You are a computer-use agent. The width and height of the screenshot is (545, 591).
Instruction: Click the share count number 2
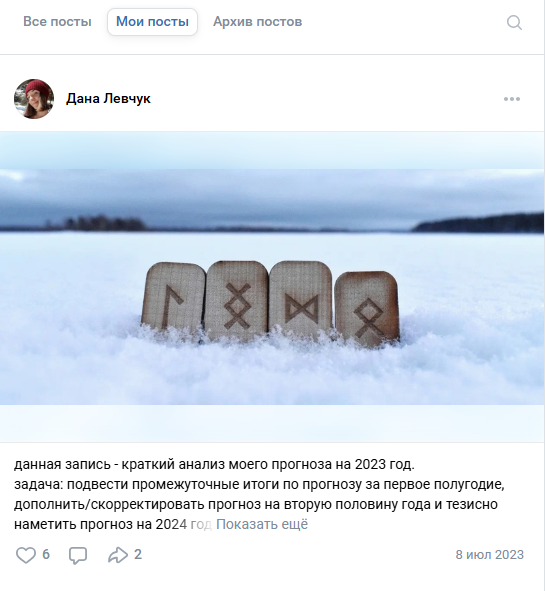[x=138, y=554]
